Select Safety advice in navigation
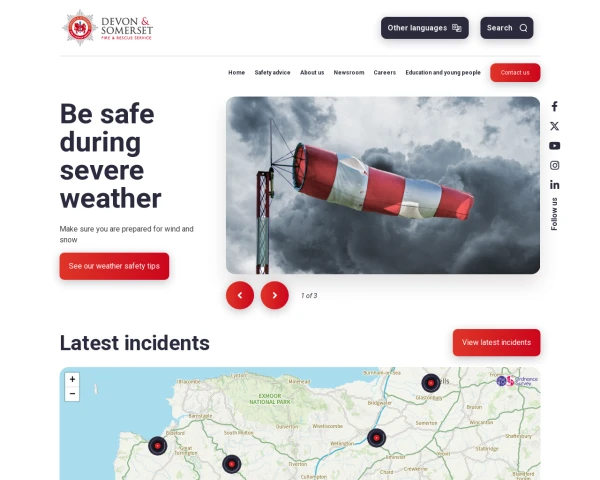Screen dimensions: 600x480 (x=272, y=72)
